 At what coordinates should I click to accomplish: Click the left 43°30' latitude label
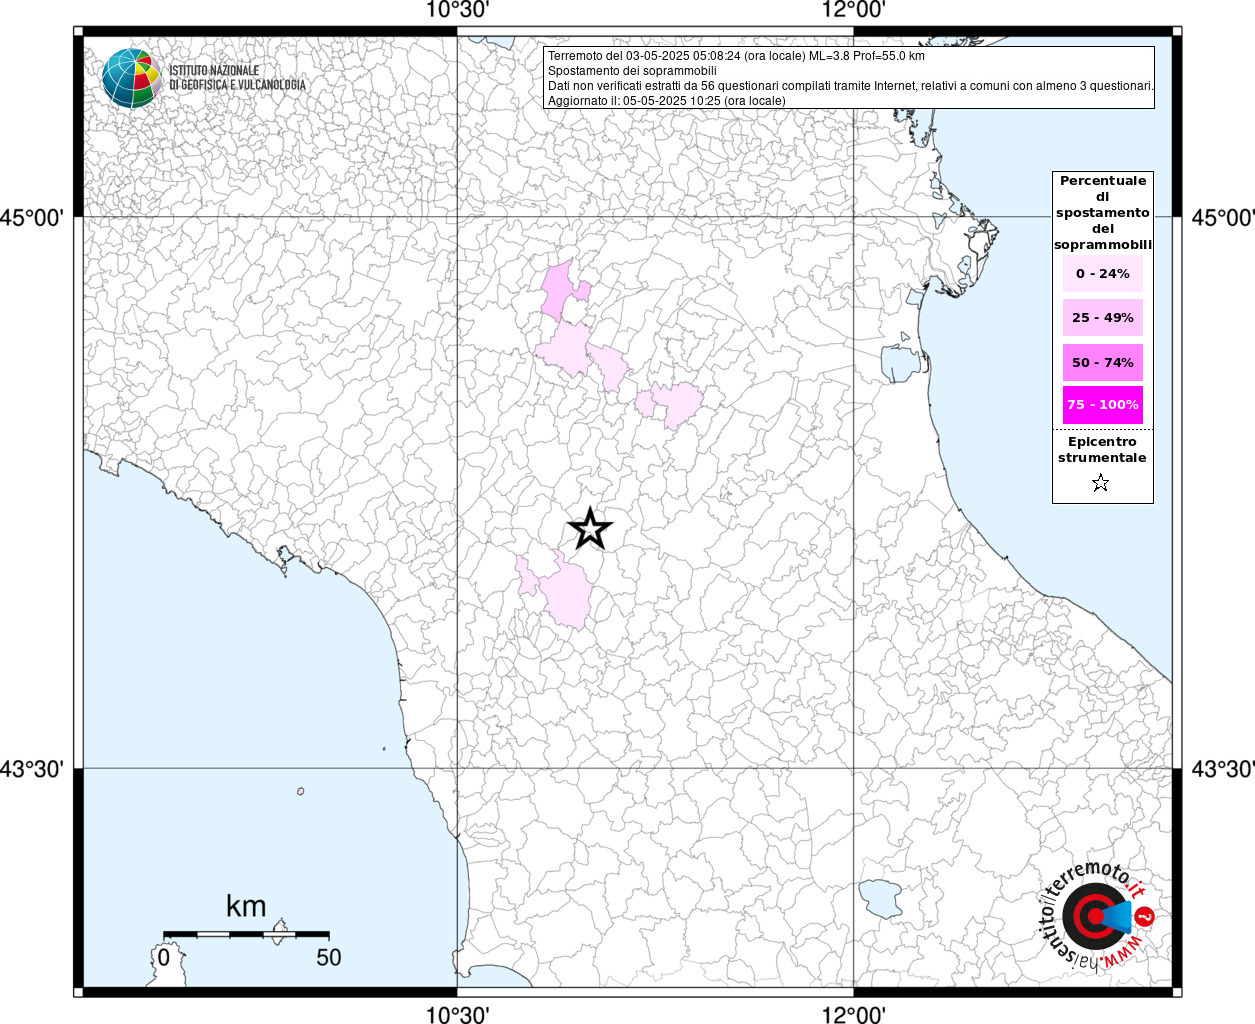click(x=33, y=769)
